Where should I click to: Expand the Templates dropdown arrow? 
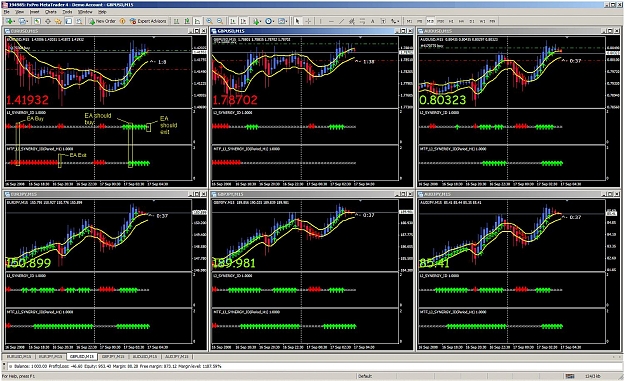point(286,21)
